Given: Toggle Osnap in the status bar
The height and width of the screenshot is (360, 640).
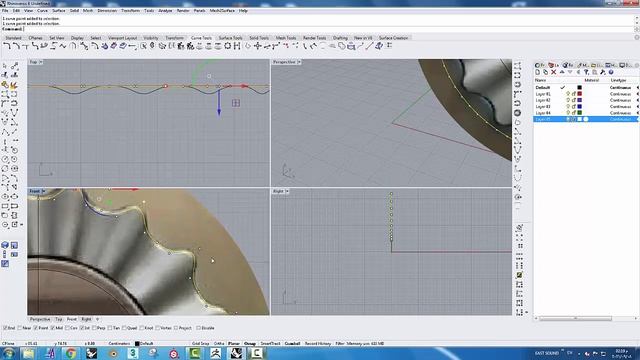Looking at the screenshot, I should [250, 344].
